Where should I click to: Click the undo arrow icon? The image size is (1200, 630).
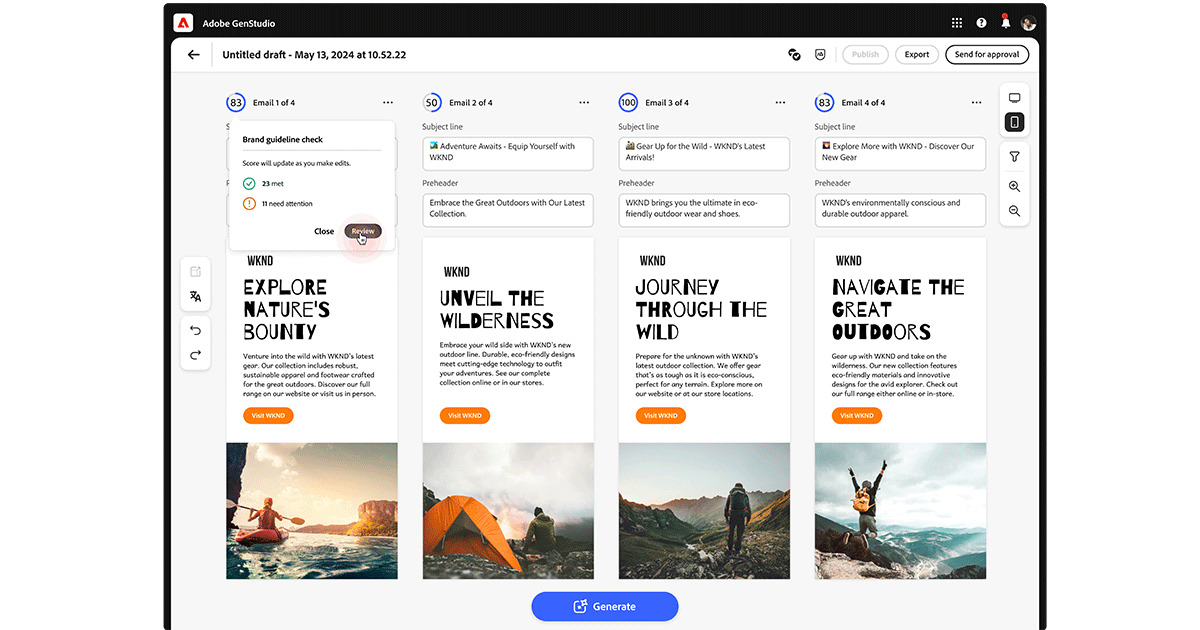coord(196,331)
